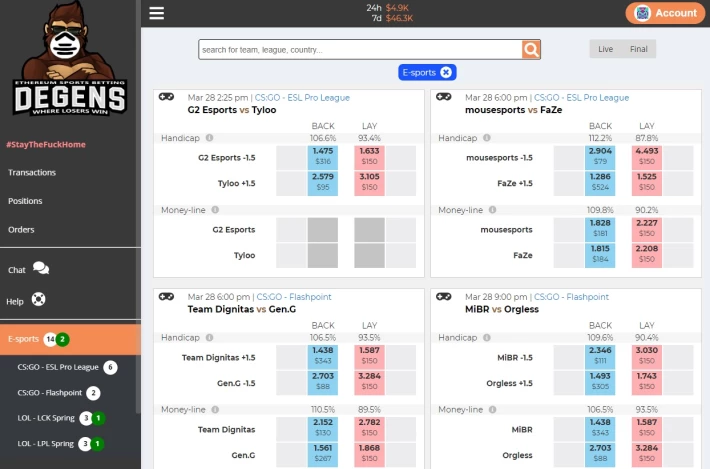Open CS:GO - Flashpoint link on Dignitas vs Gen.G card
710x469 pixels.
pos(294,297)
